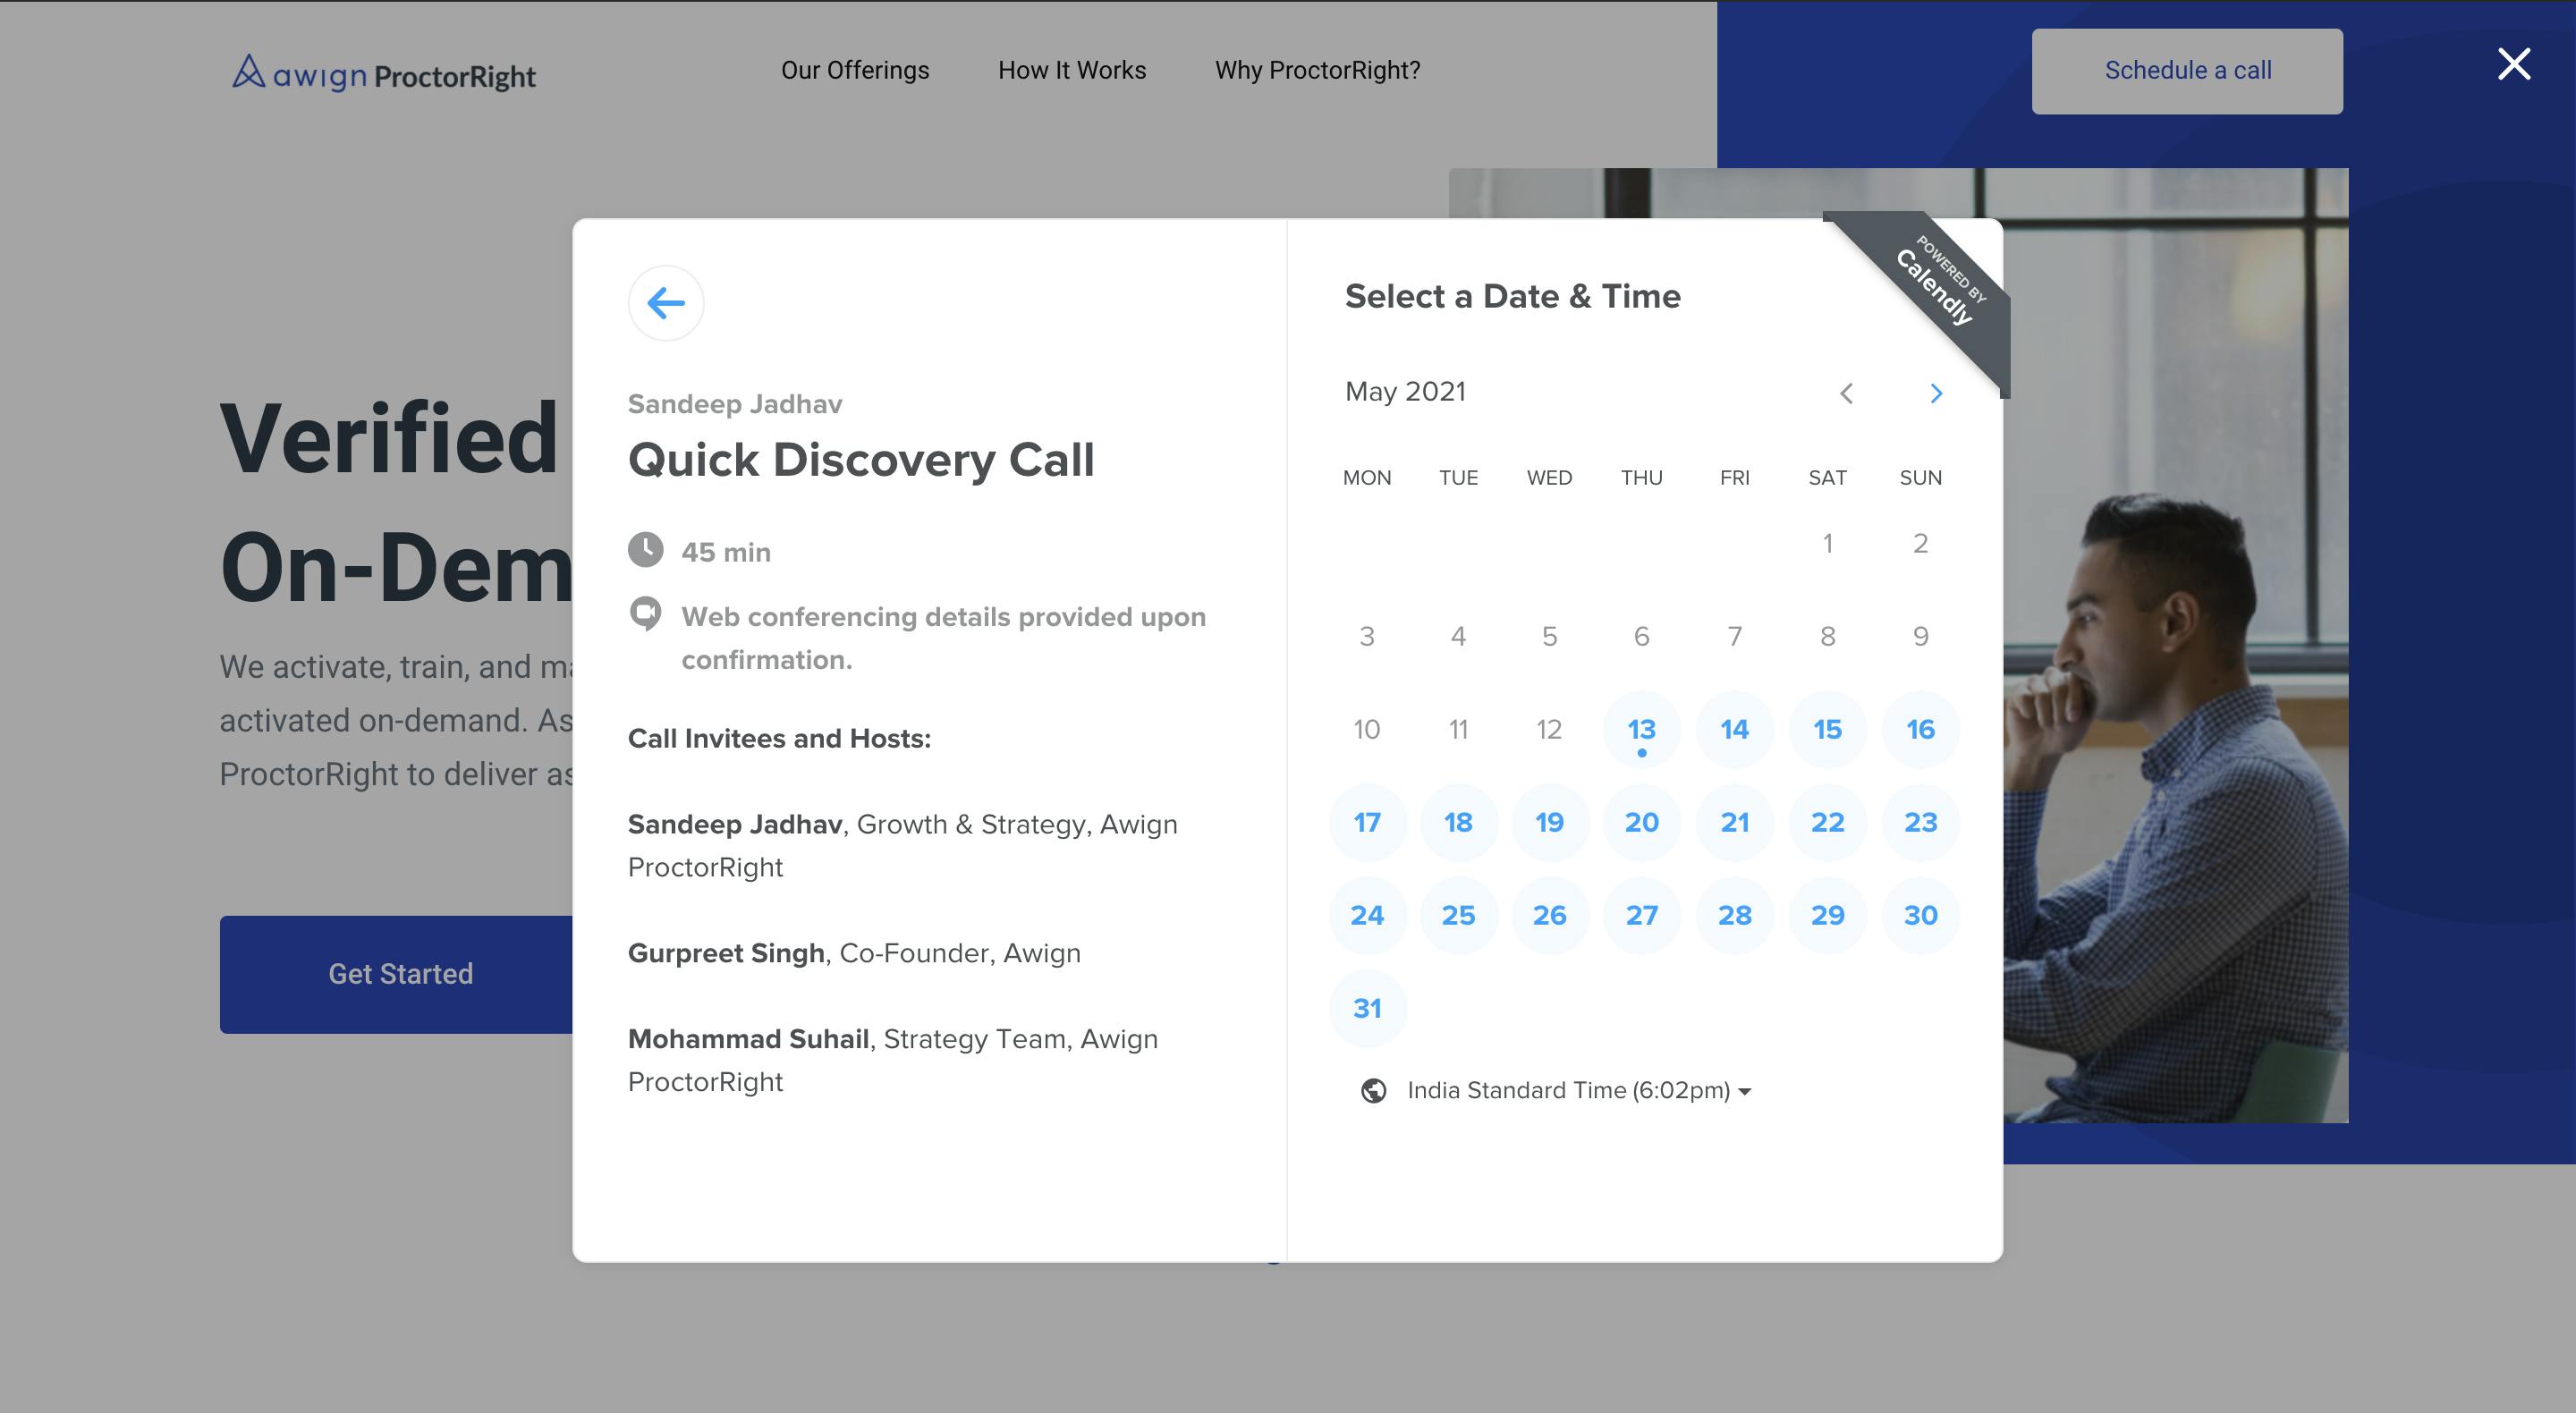Go to previous month arrow
This screenshot has width=2576, height=1413.
point(1846,393)
